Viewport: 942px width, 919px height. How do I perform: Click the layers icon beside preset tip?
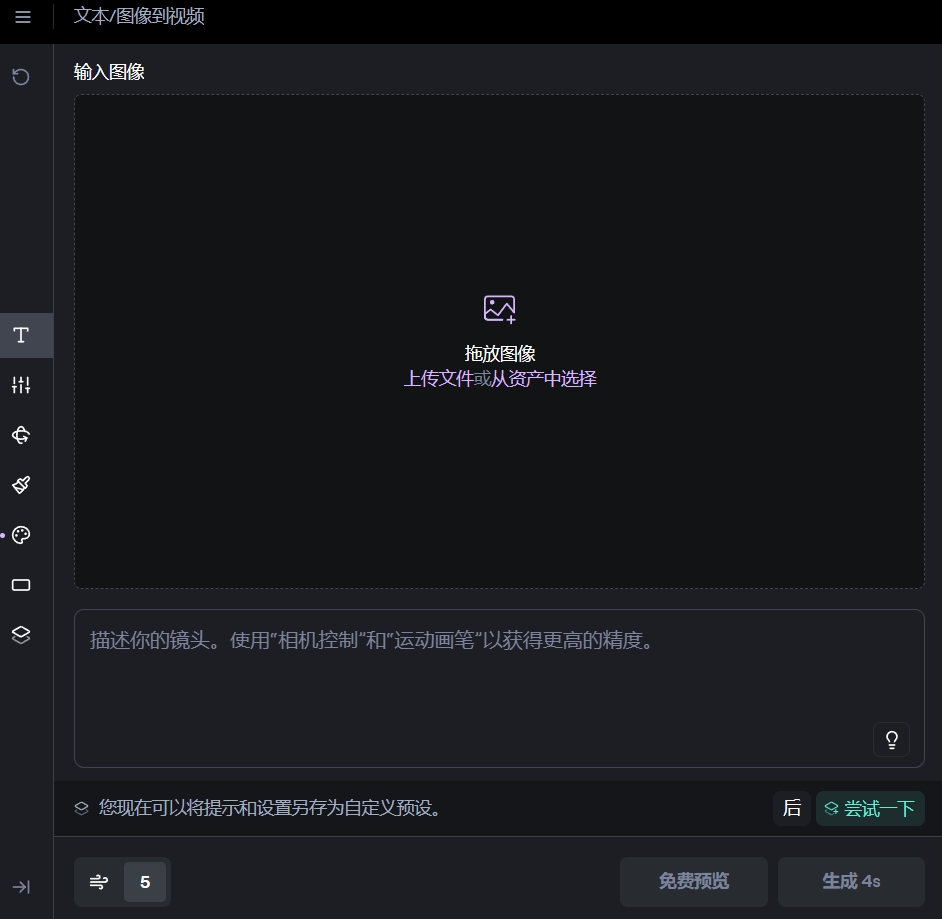[x=81, y=808]
